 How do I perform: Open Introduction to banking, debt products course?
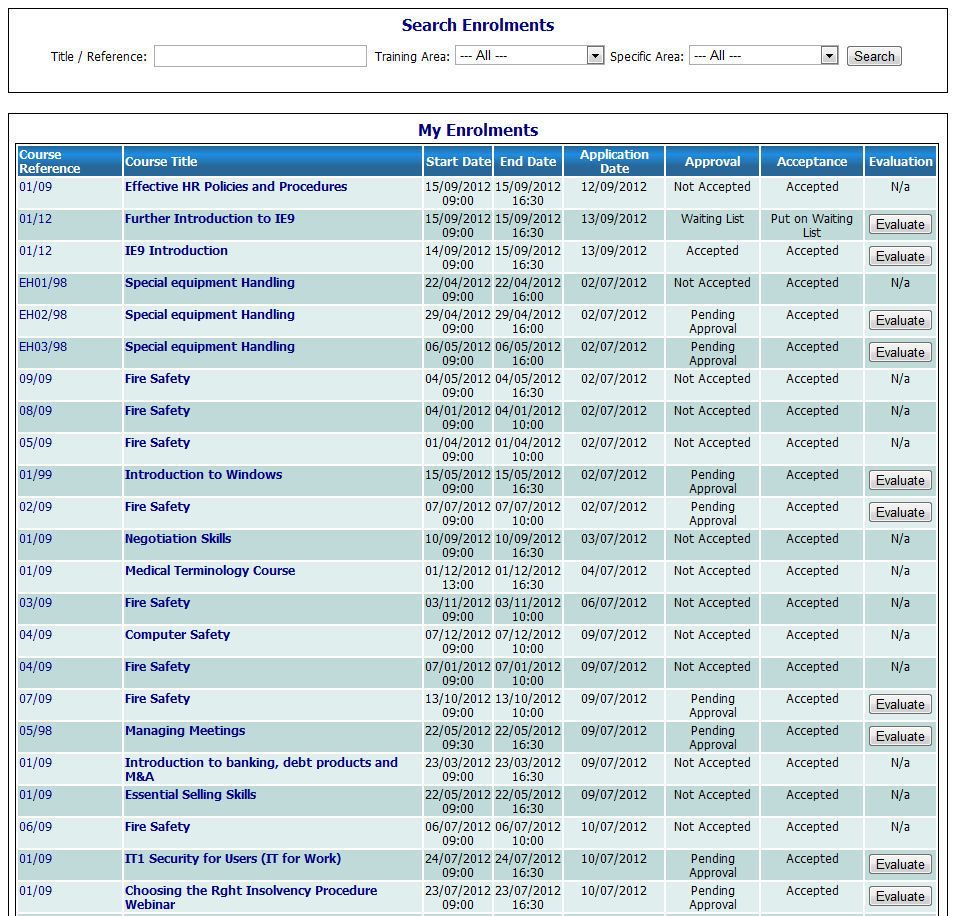261,770
